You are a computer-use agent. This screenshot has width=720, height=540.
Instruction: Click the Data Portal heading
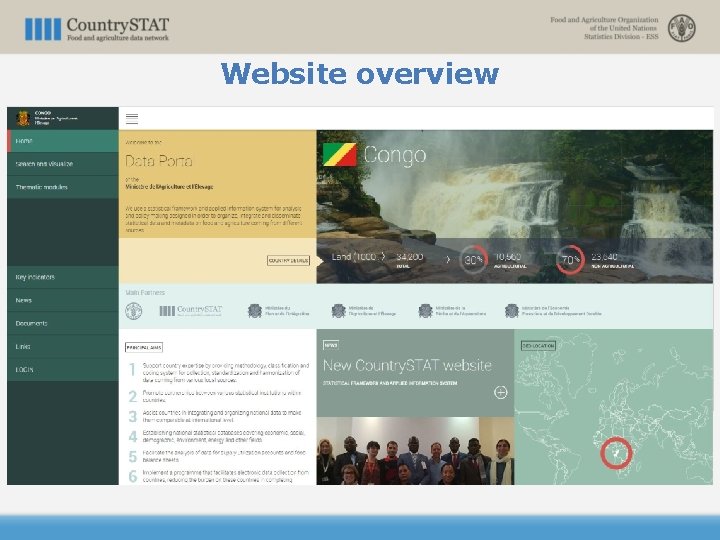pyautogui.click(x=159, y=161)
